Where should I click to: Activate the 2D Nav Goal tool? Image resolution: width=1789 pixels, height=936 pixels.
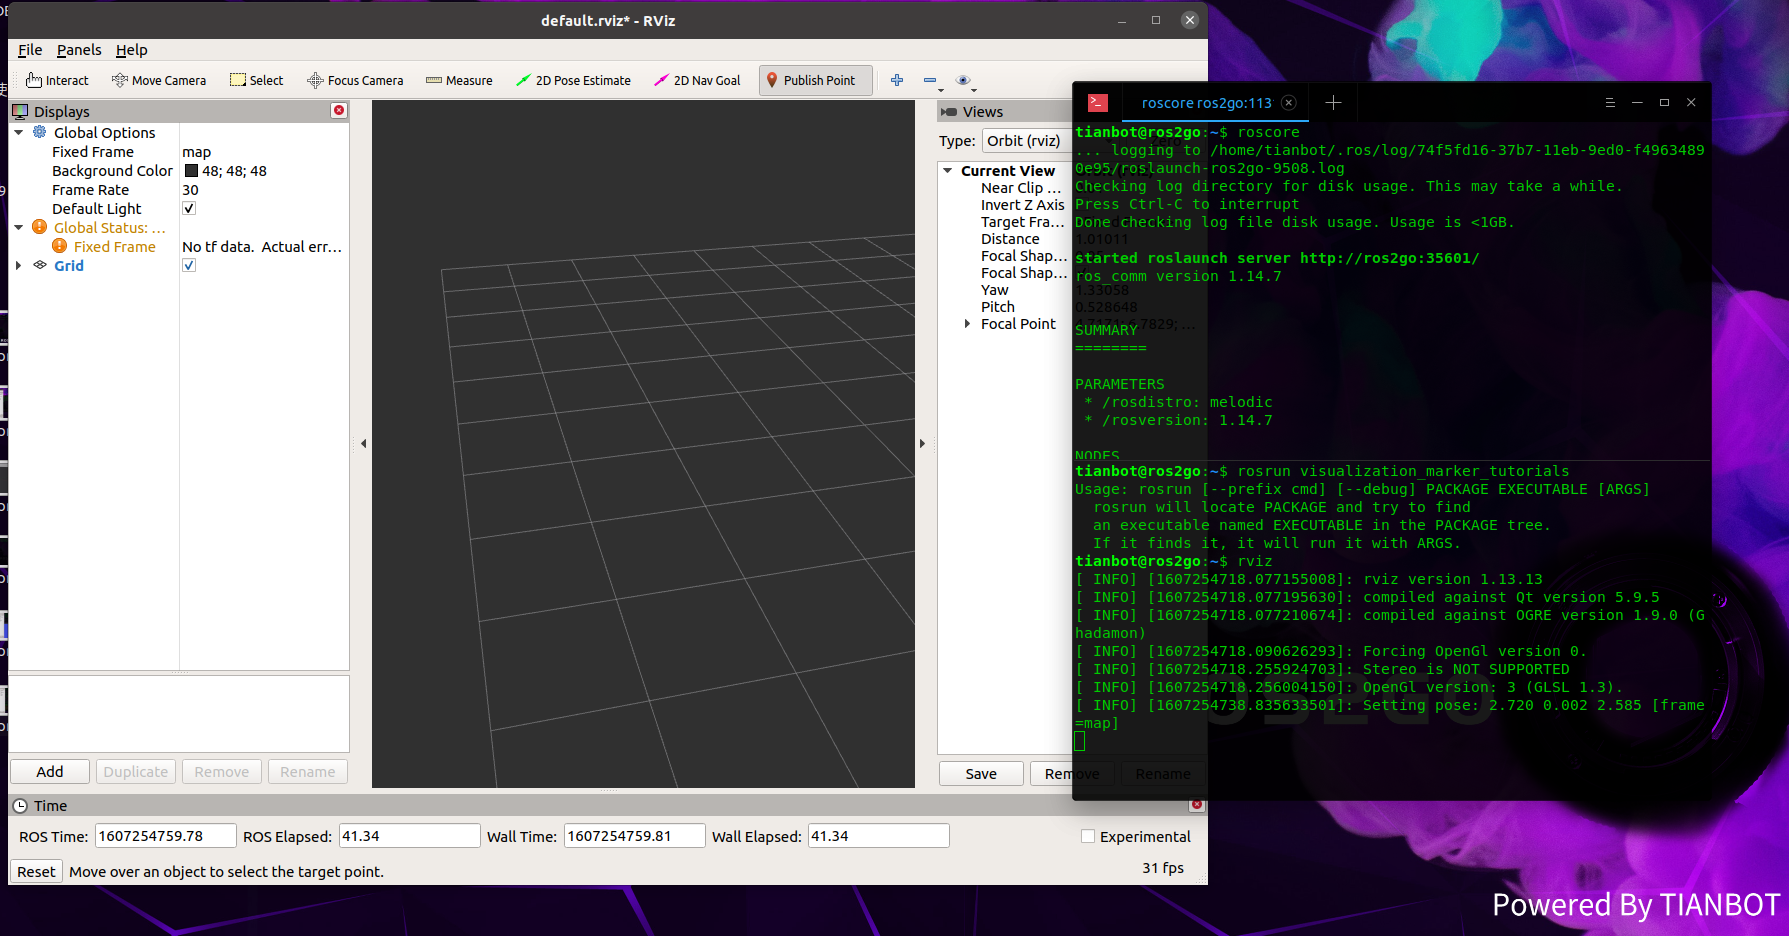coord(697,80)
